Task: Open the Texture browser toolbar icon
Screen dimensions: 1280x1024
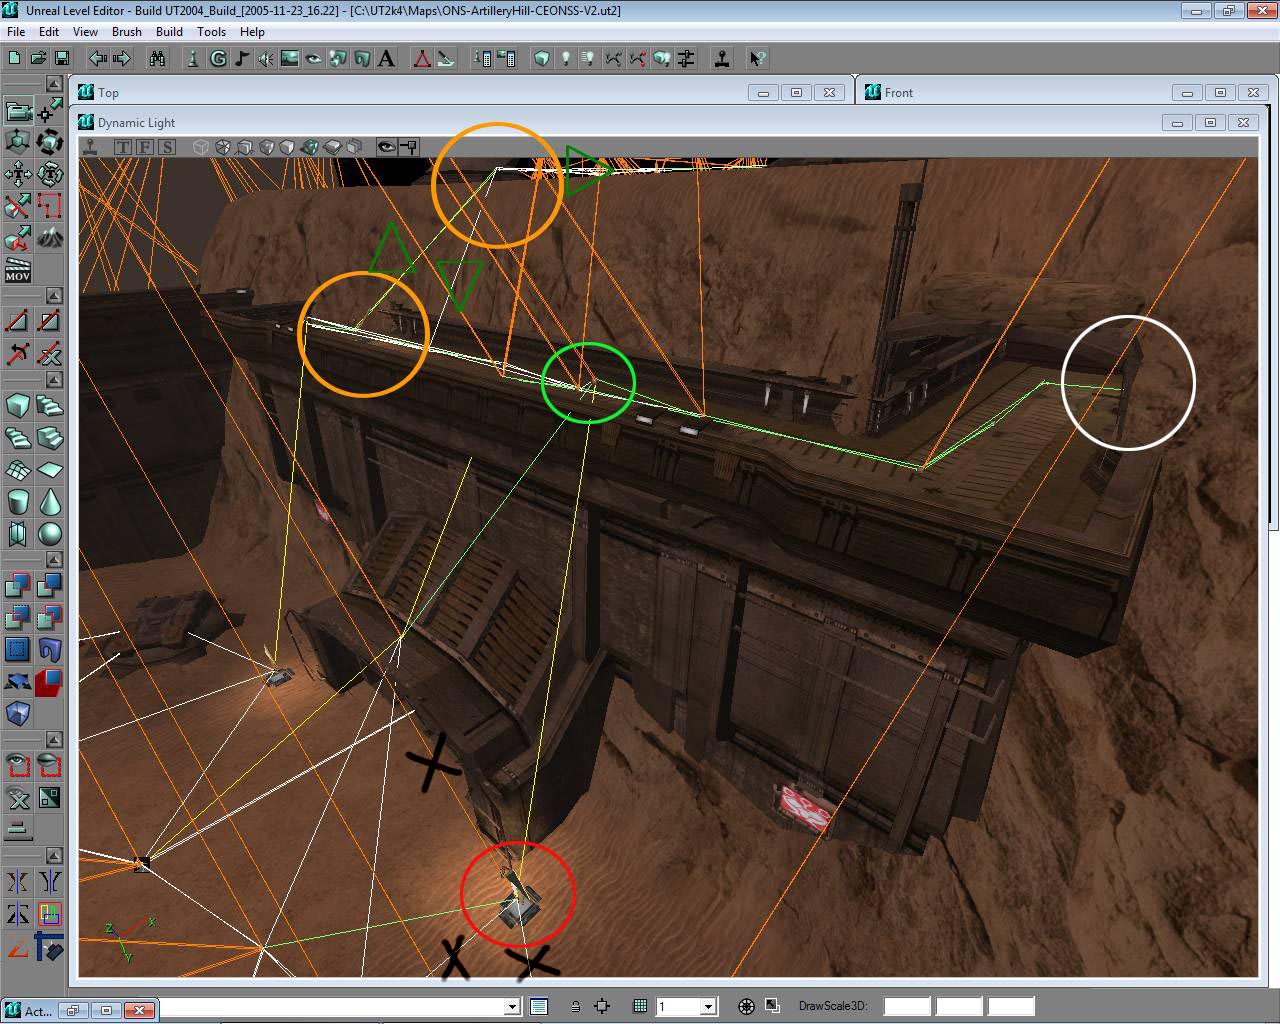Action: pos(290,59)
